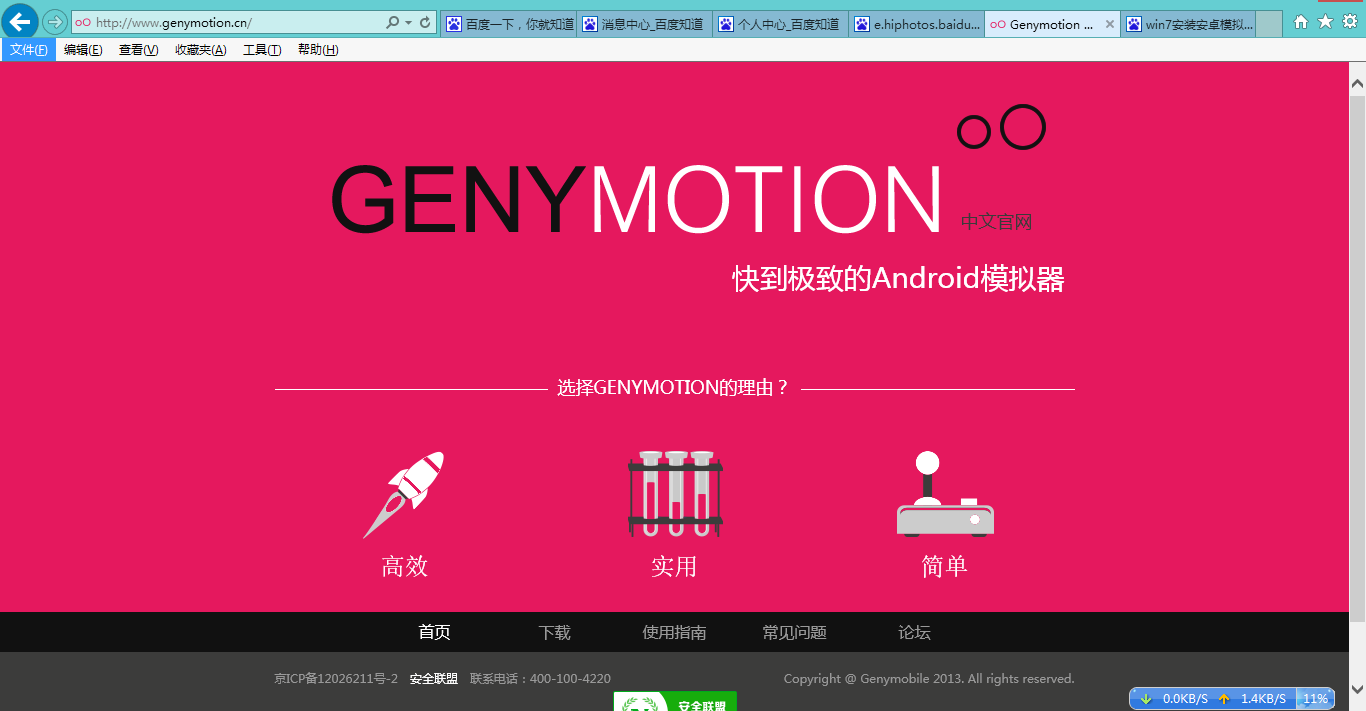The height and width of the screenshot is (711, 1366).
Task: Click the 安全联盟 footer link
Action: point(434,679)
